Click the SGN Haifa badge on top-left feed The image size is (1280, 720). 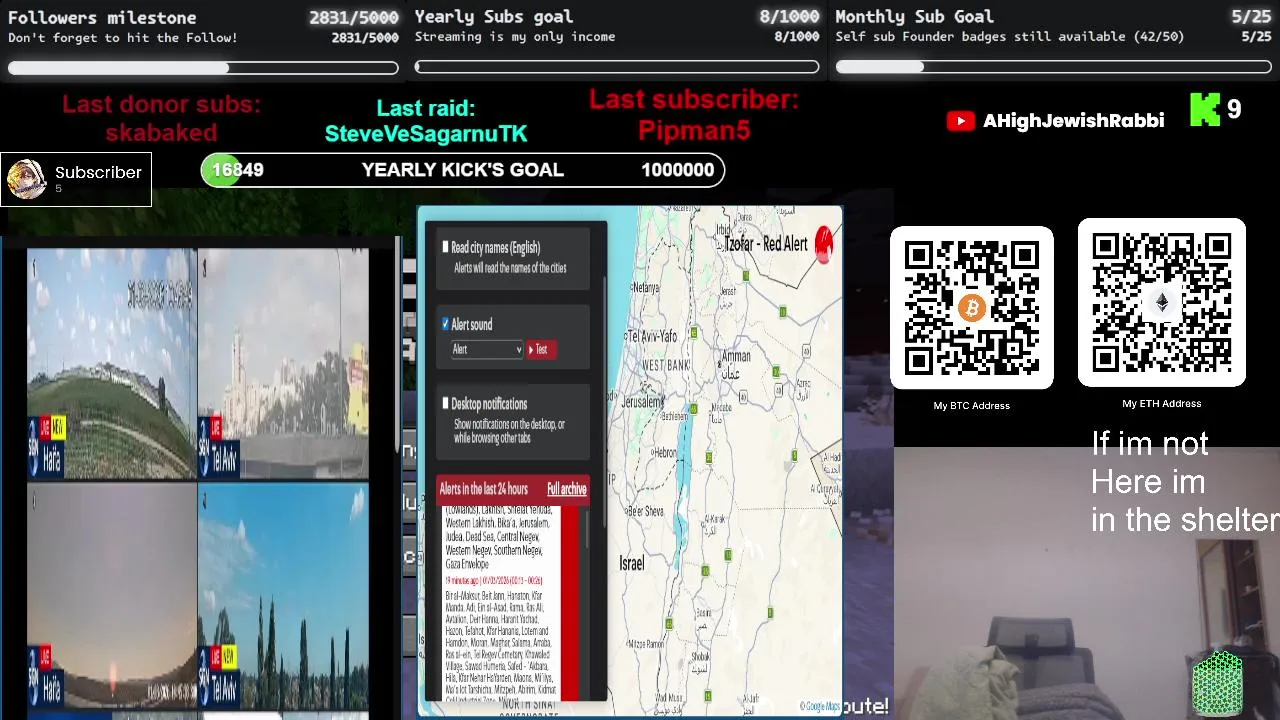(x=48, y=446)
